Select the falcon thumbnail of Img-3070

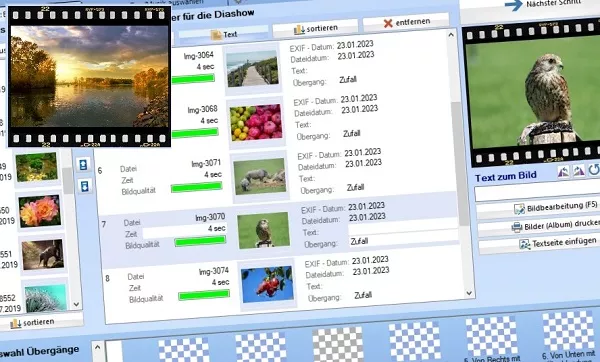coord(263,230)
